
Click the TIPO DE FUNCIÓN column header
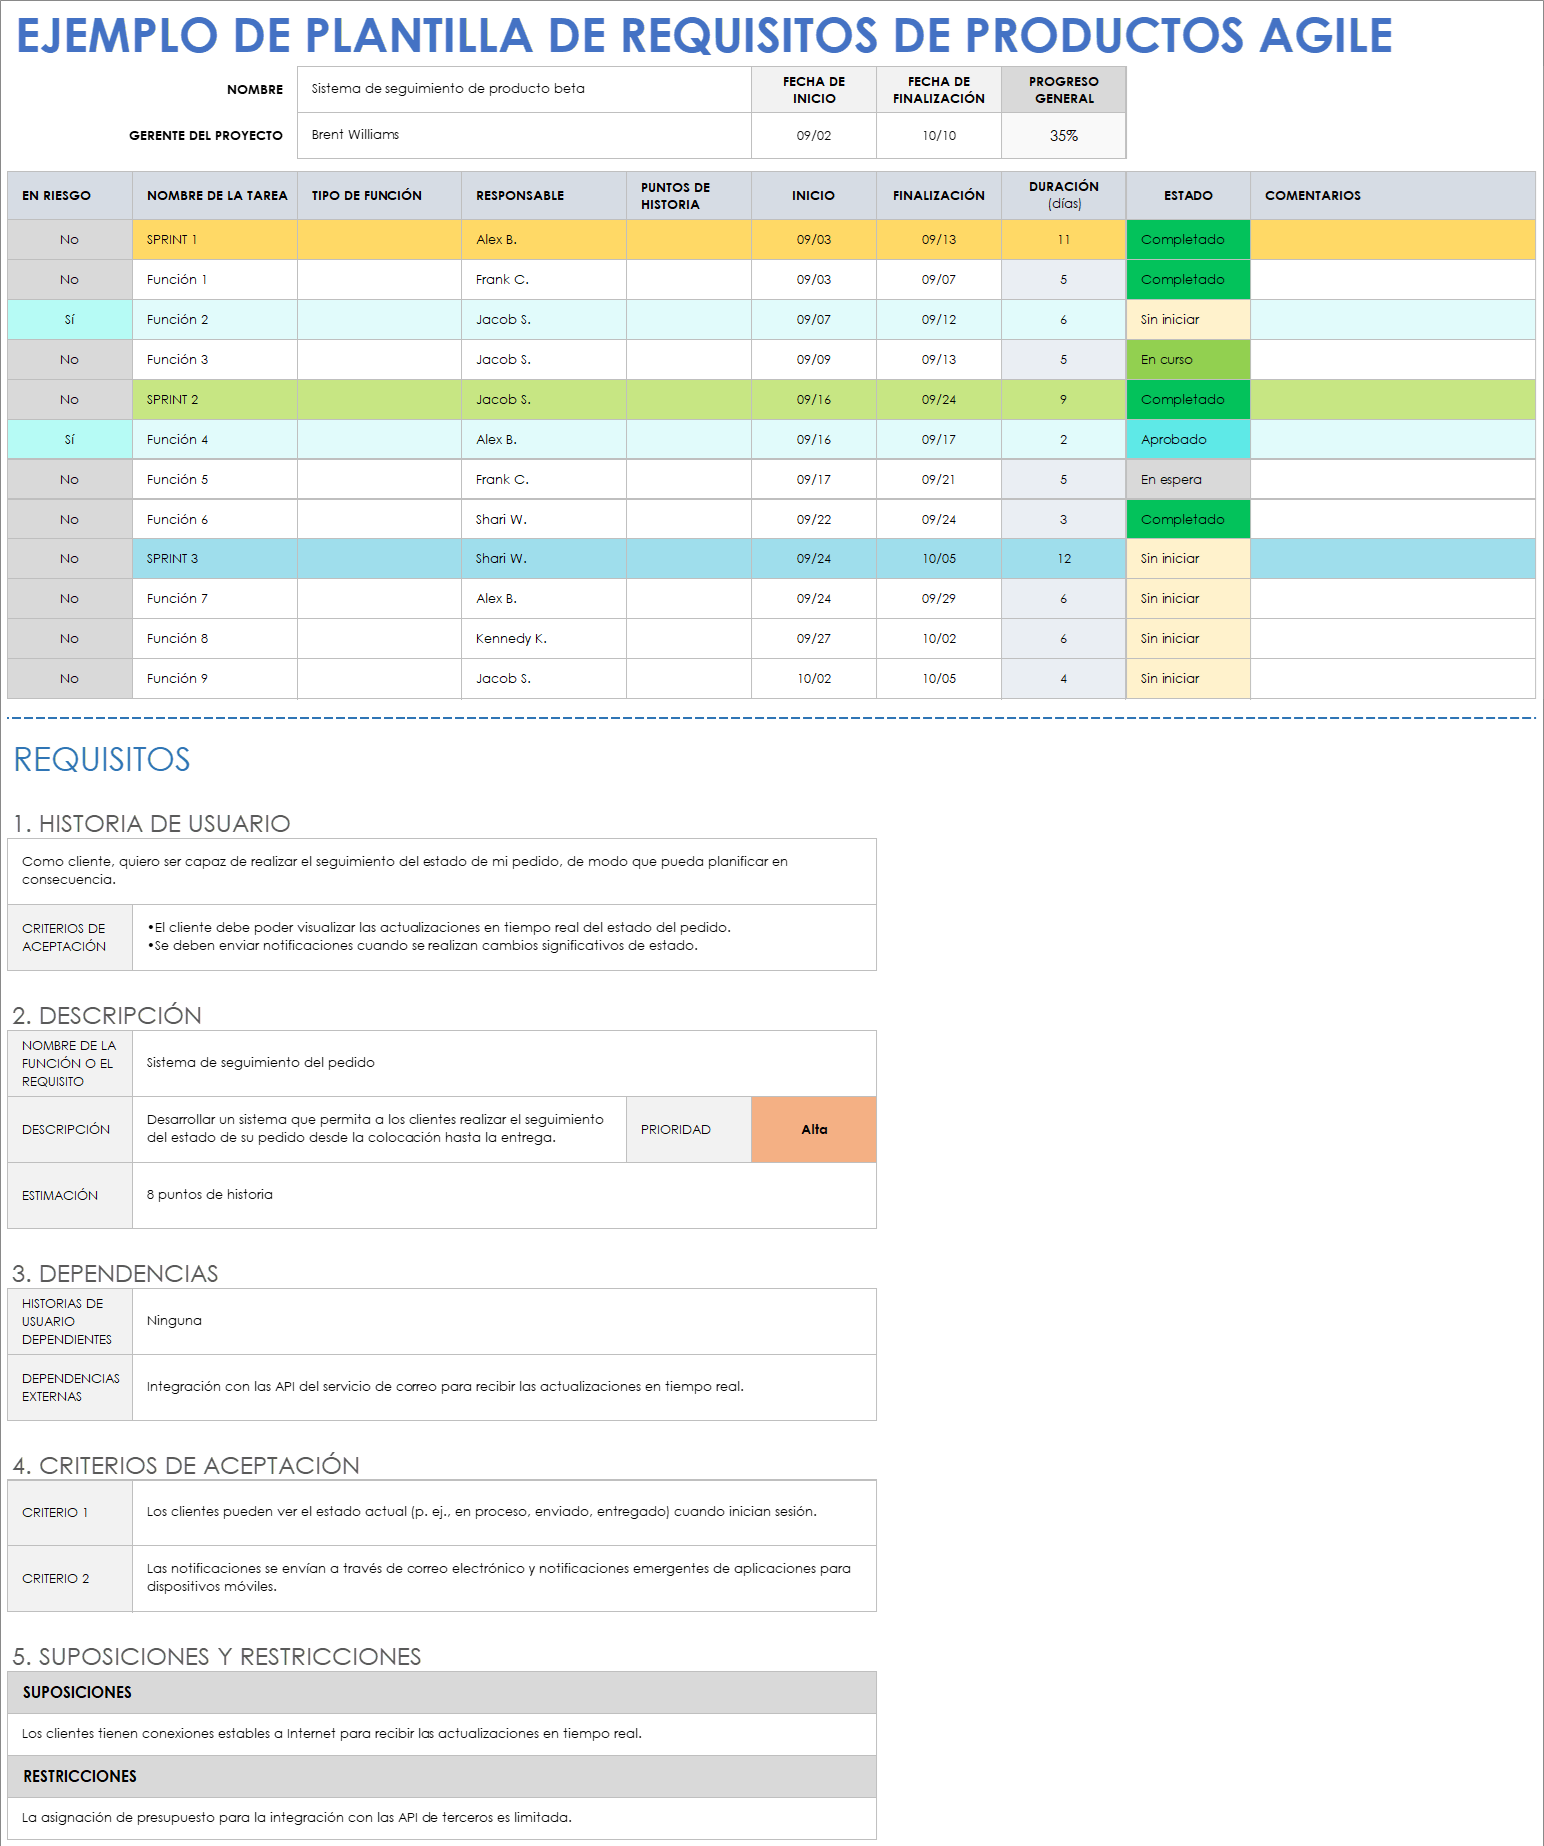[379, 196]
